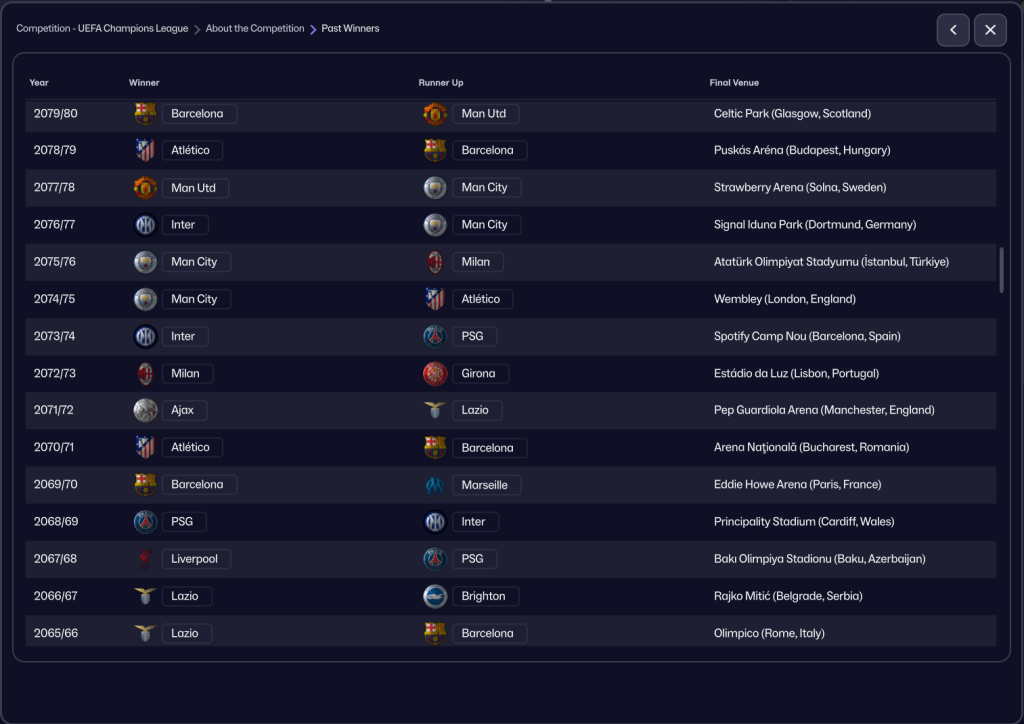Open Atlético button in 2074/75 runner-up
Viewport: 1024px width, 724px height.
click(x=482, y=299)
